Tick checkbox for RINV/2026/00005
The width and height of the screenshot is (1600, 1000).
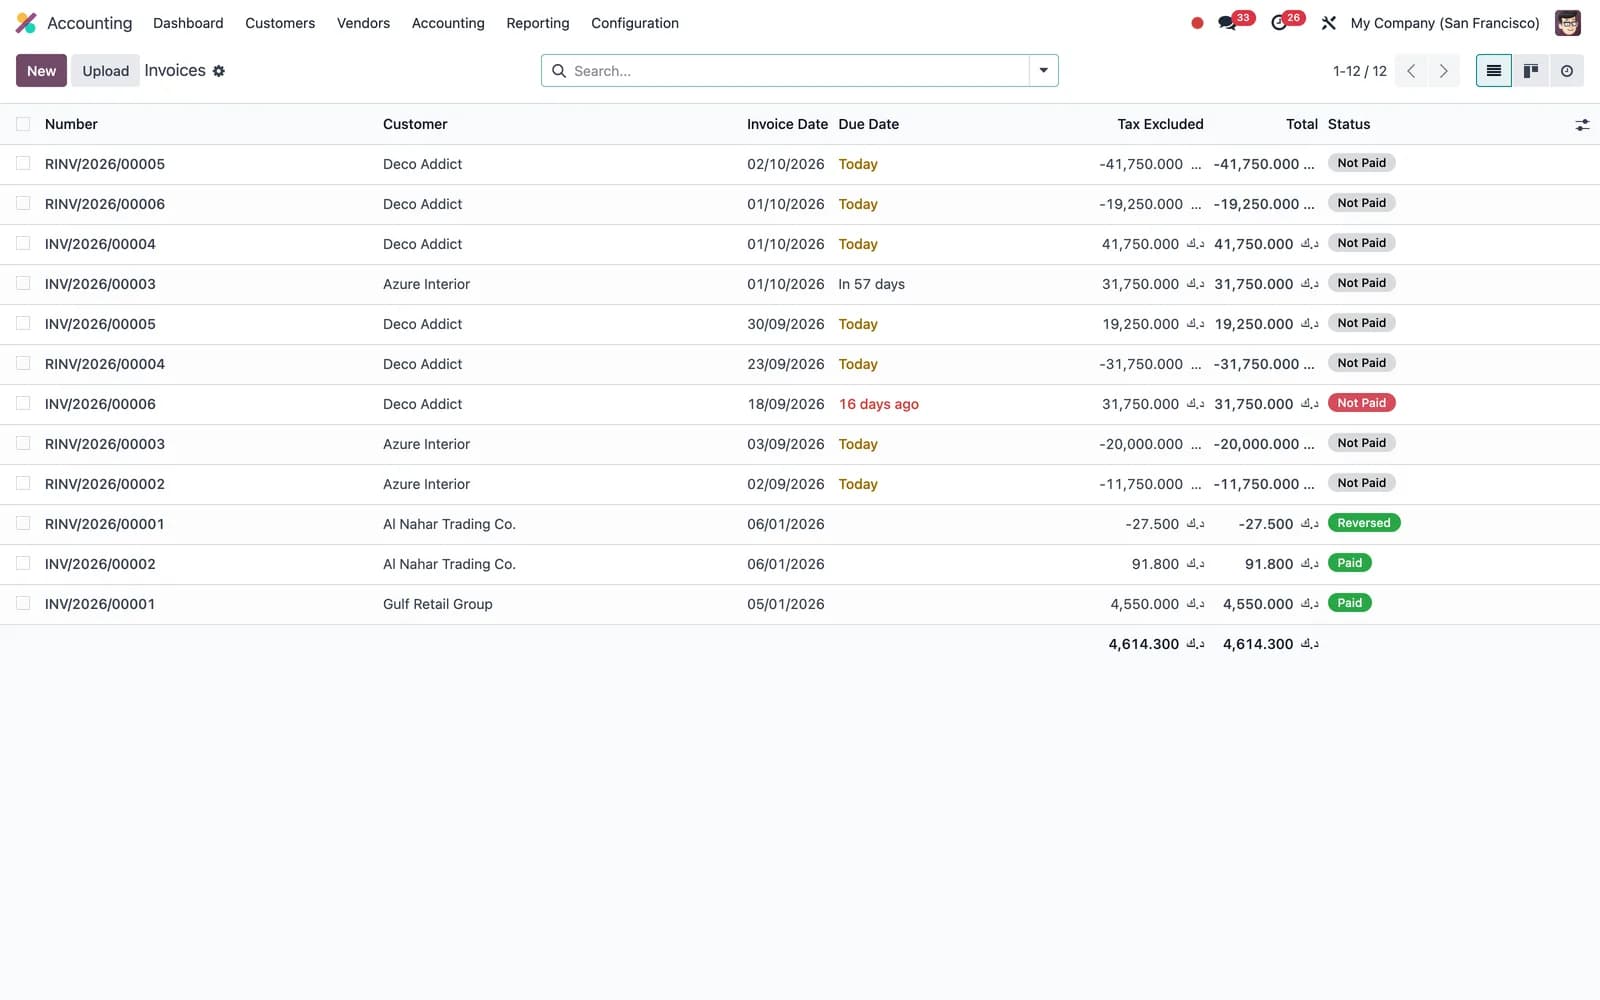point(23,164)
